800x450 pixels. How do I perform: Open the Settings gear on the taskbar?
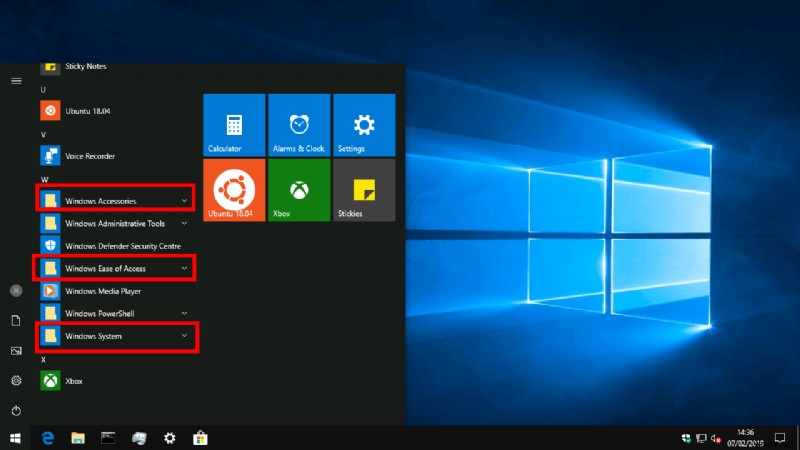pos(169,438)
